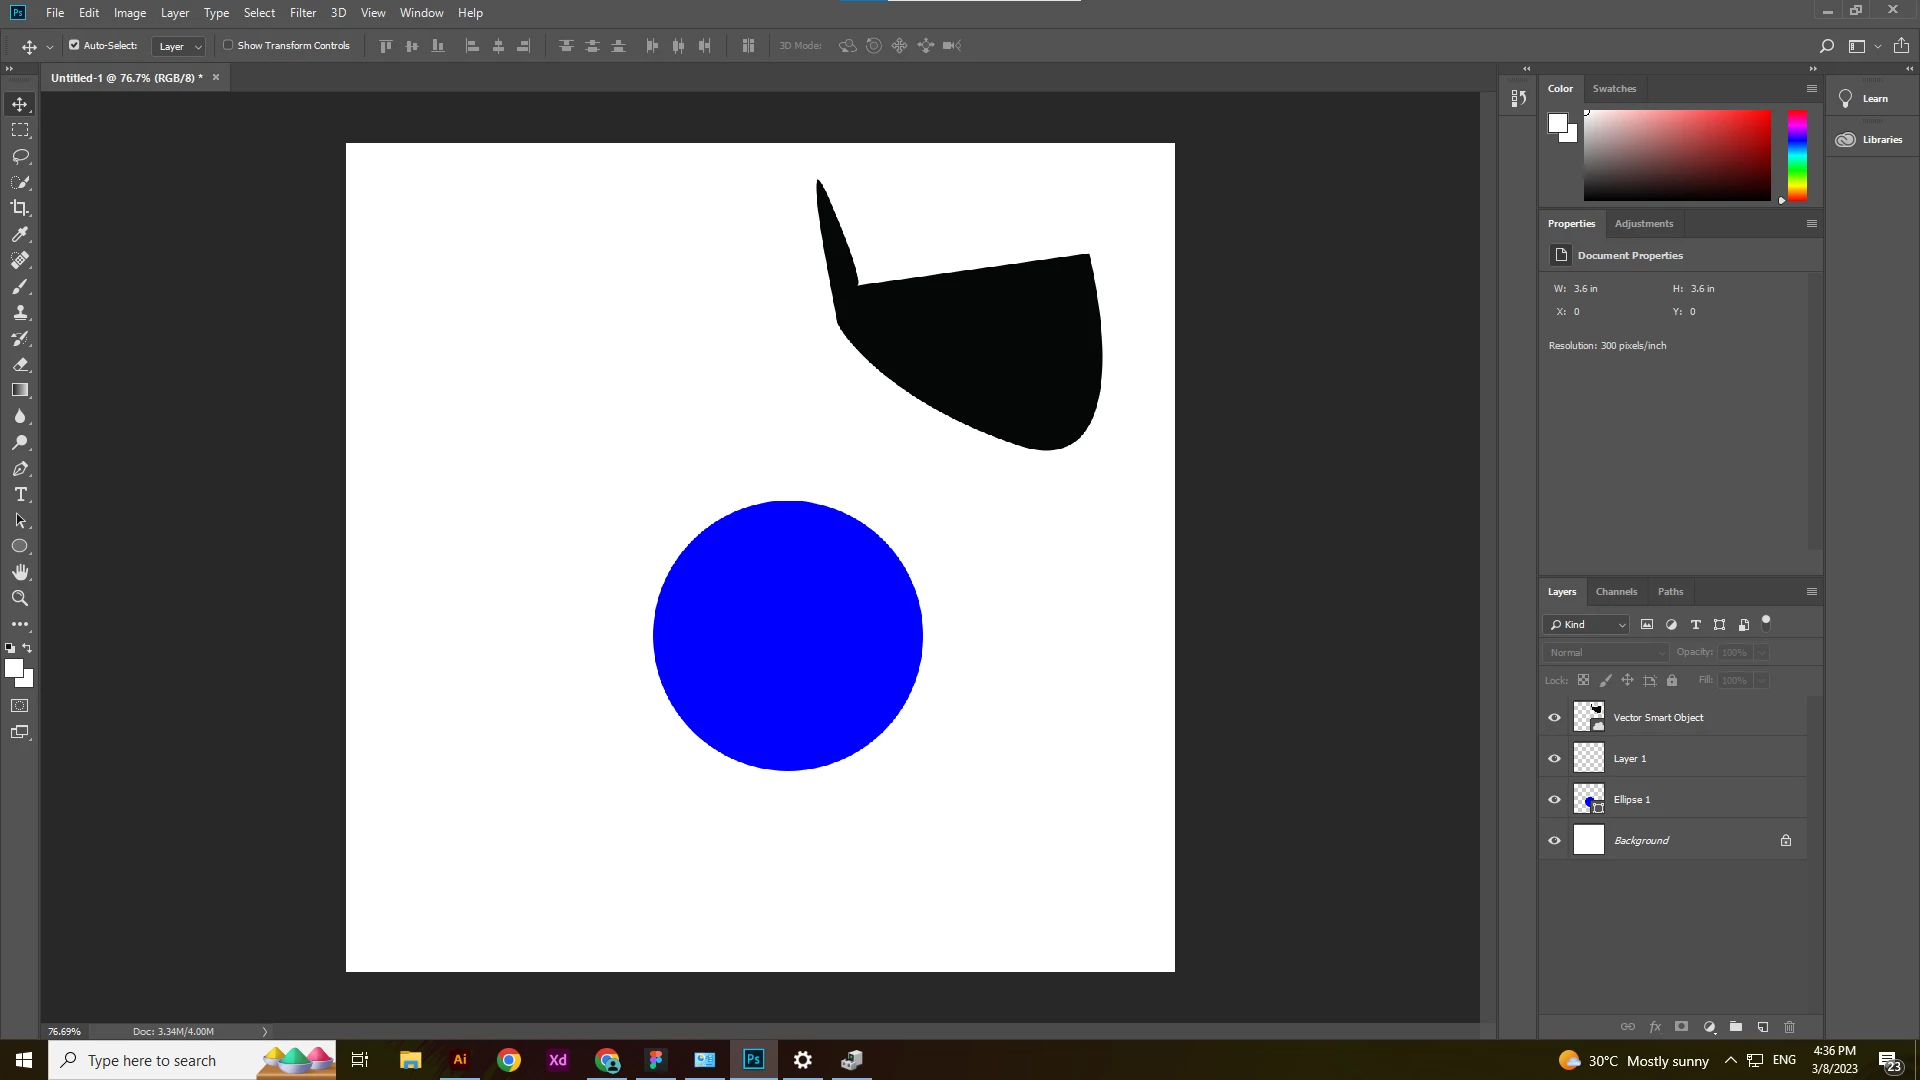1920x1080 pixels.
Task: Hide the Ellipse 1 layer
Action: point(1554,799)
